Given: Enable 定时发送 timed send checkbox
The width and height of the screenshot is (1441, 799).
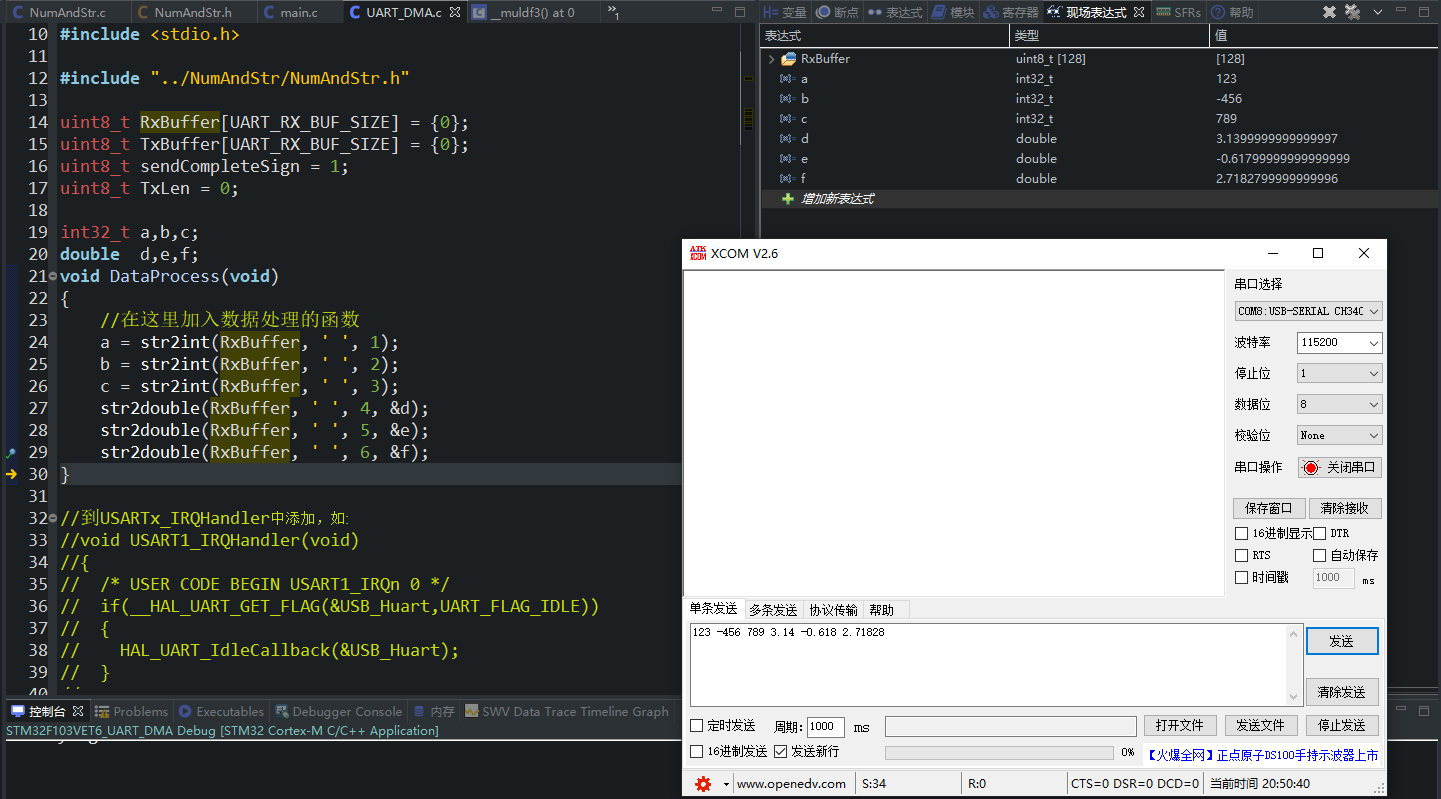Looking at the screenshot, I should point(697,726).
